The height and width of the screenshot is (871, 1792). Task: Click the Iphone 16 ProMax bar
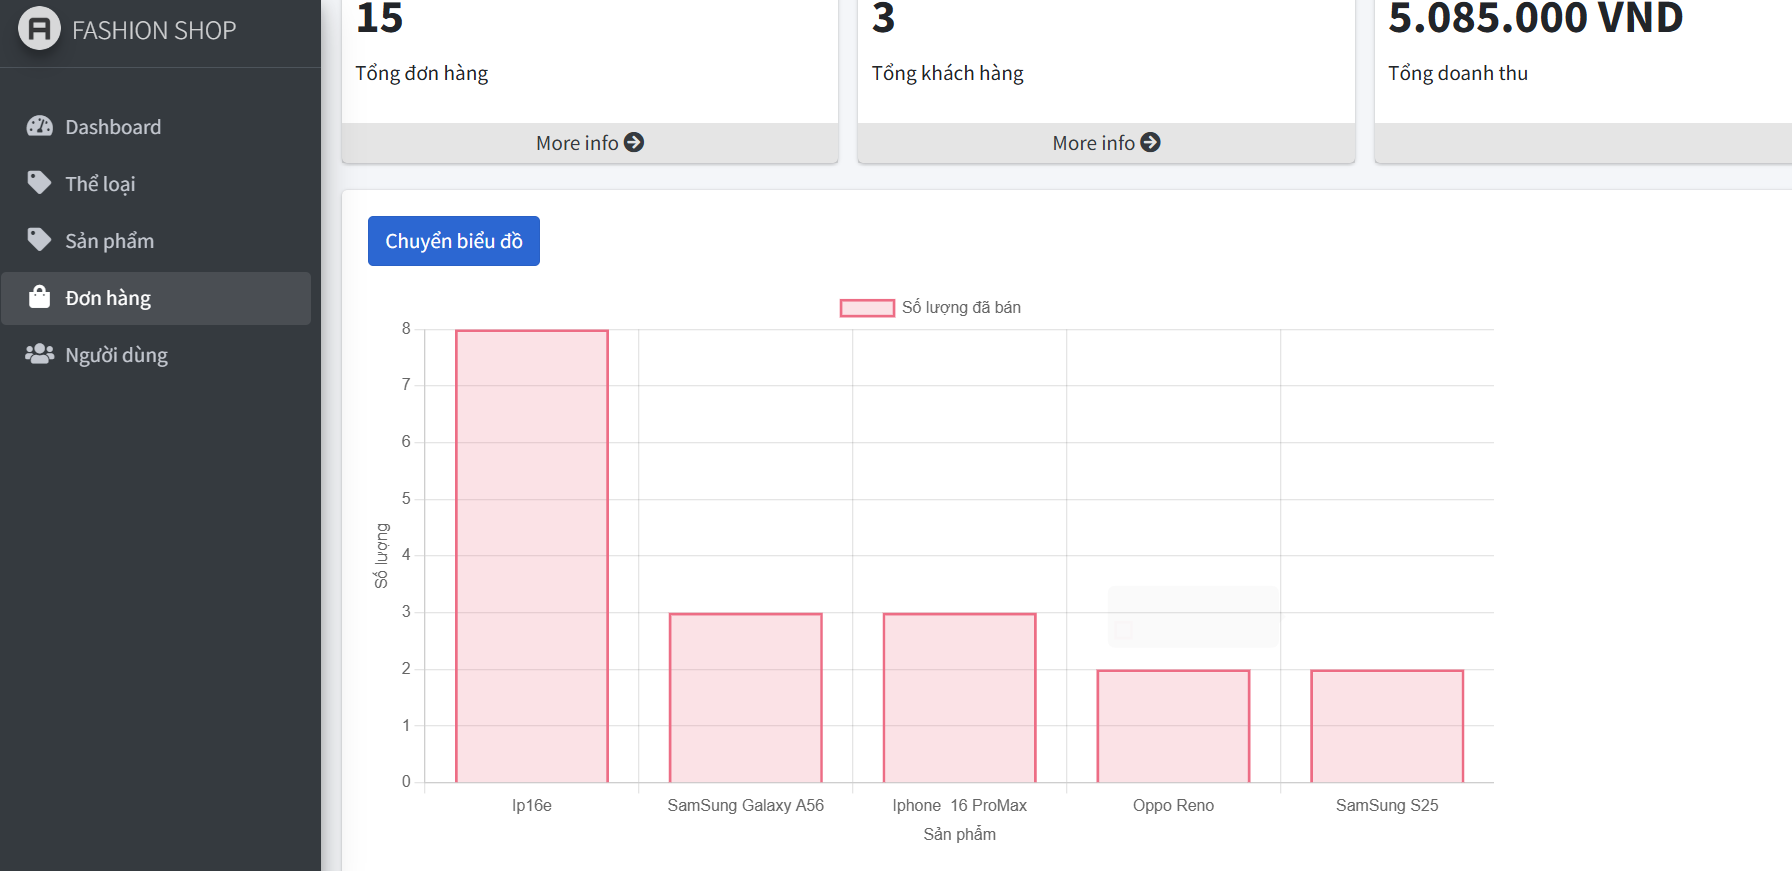point(960,698)
